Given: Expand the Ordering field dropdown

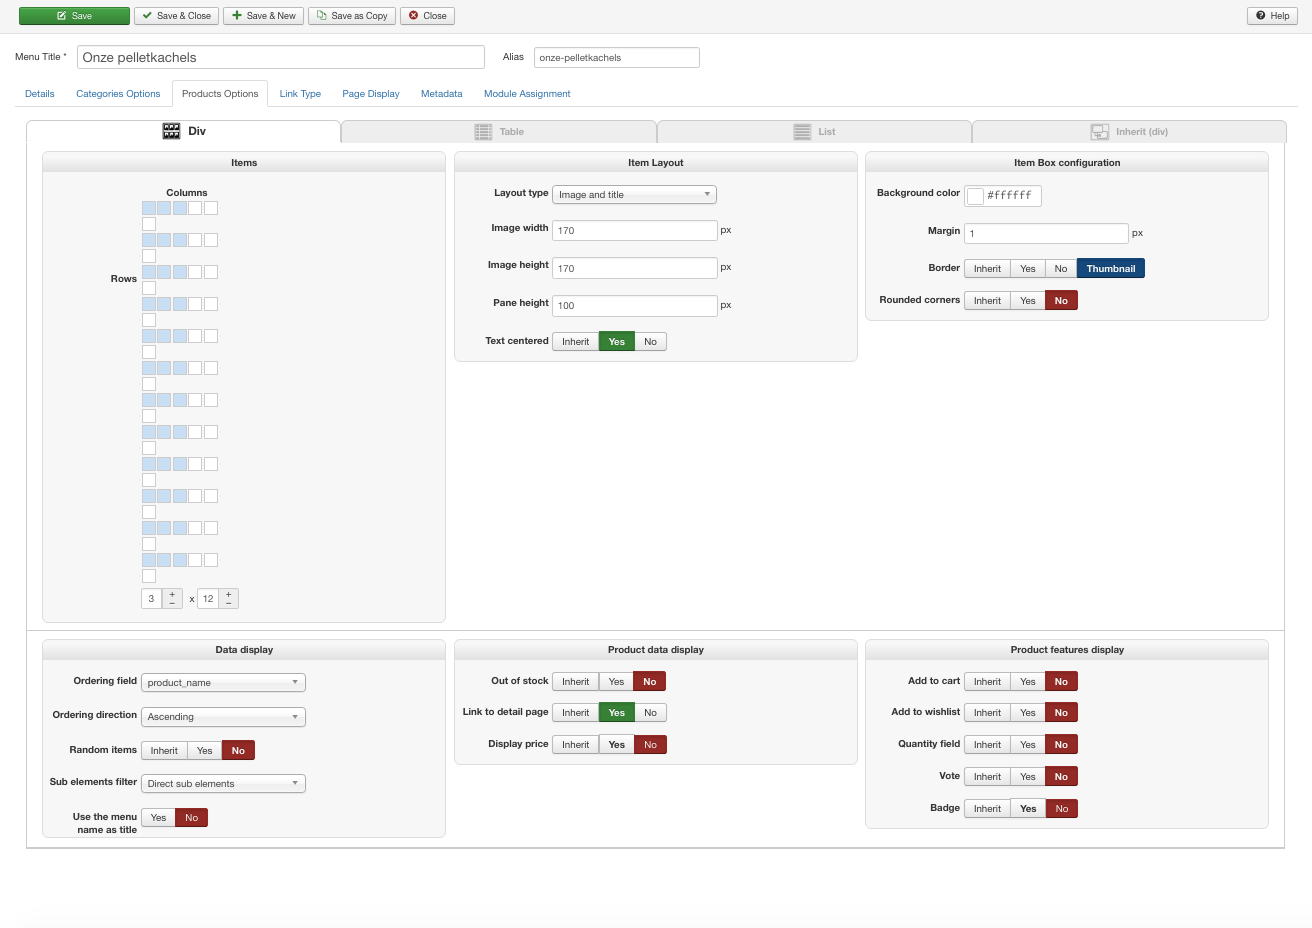Looking at the screenshot, I should click(x=223, y=683).
